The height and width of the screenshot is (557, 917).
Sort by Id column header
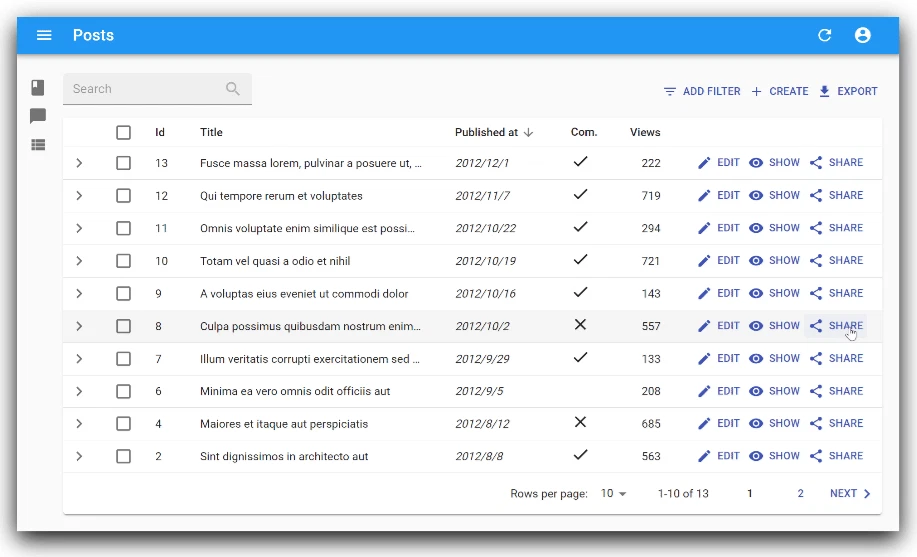(x=160, y=132)
